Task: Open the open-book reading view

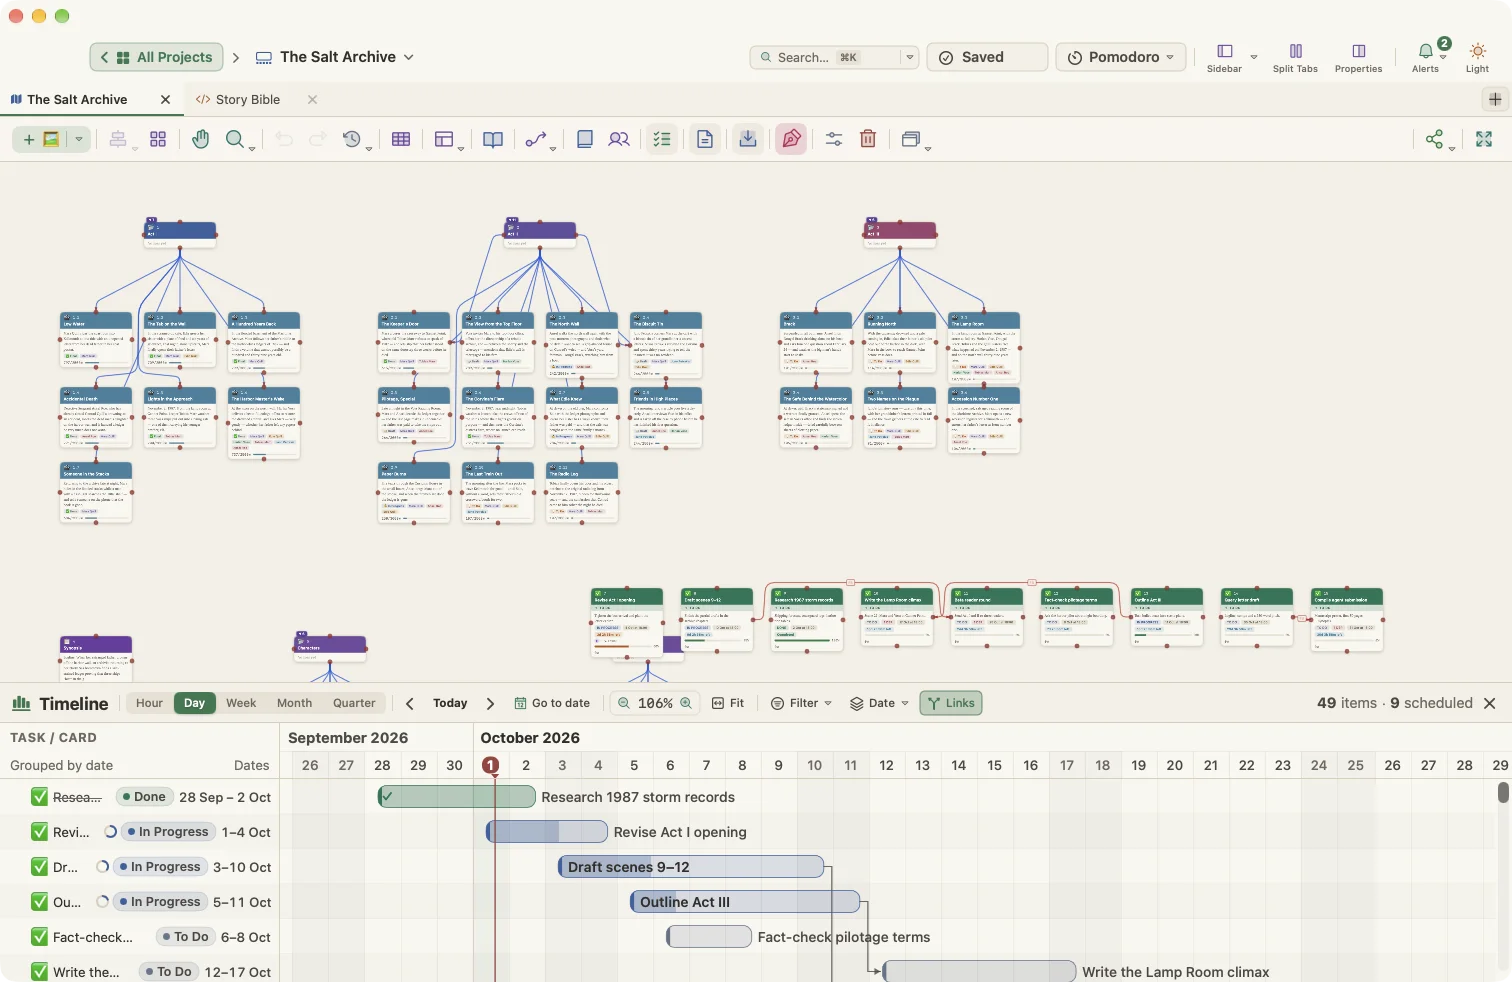Action: [493, 139]
